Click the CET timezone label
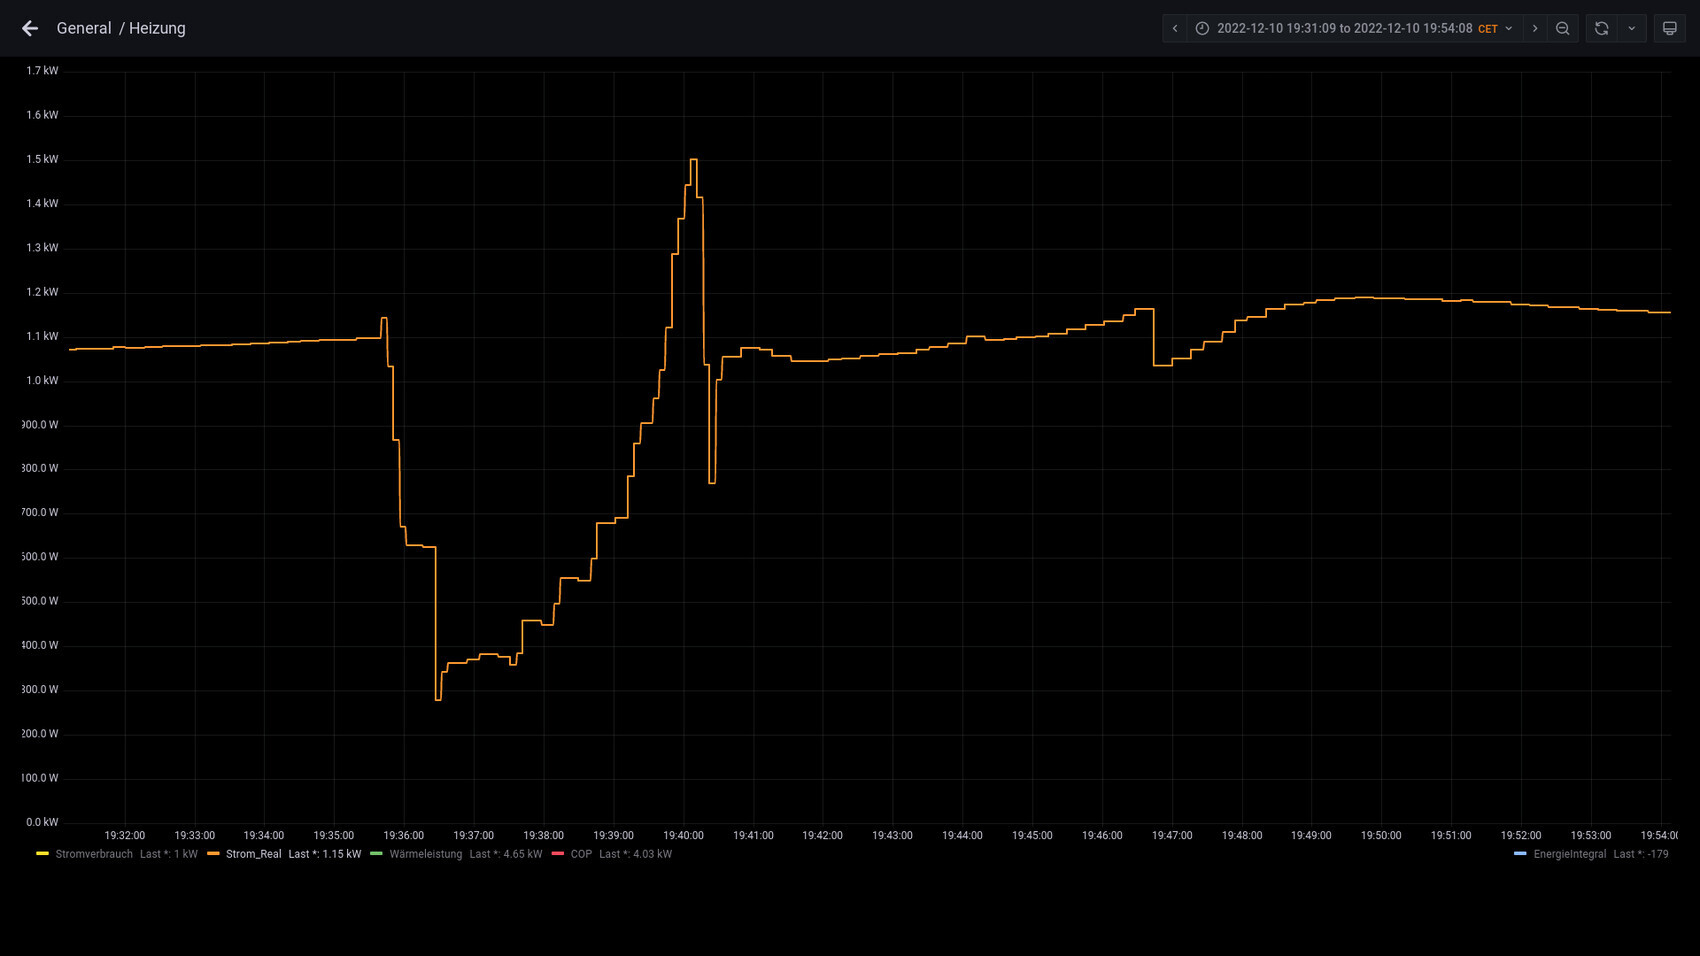The width and height of the screenshot is (1700, 956). click(1488, 29)
